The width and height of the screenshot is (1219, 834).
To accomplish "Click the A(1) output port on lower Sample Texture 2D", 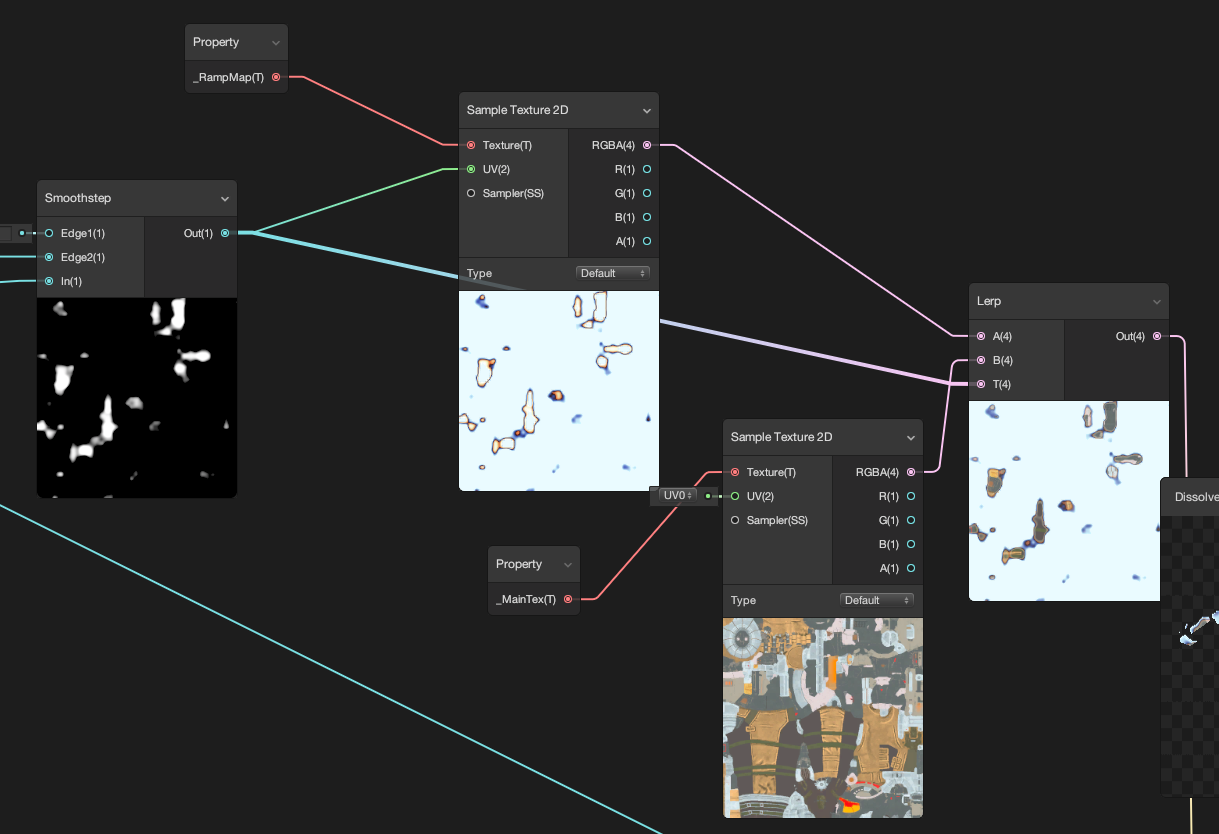I will coord(911,568).
